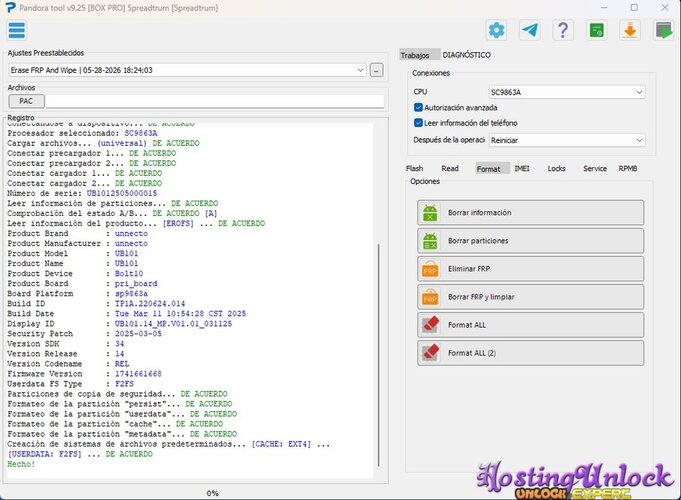
Task: Click Product Device value Bolt10
Action: pyautogui.click(x=129, y=274)
